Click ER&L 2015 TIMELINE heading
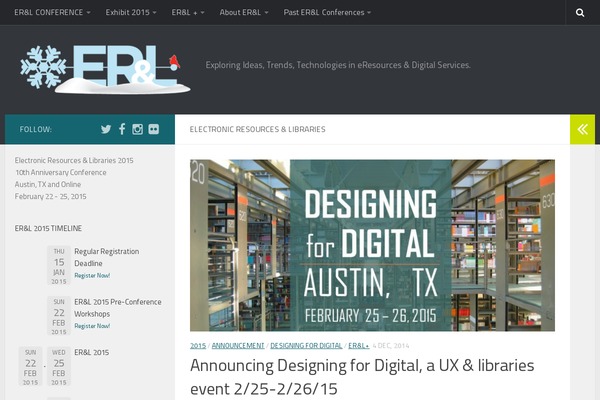The image size is (600, 400). 48,228
